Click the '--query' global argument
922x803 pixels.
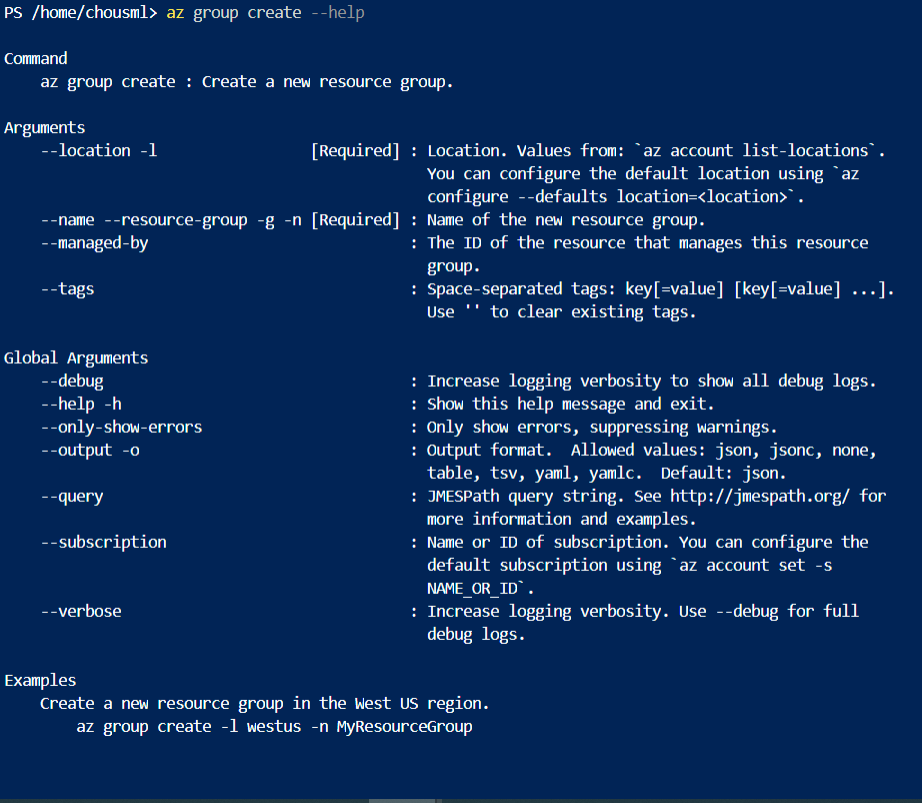click(72, 496)
